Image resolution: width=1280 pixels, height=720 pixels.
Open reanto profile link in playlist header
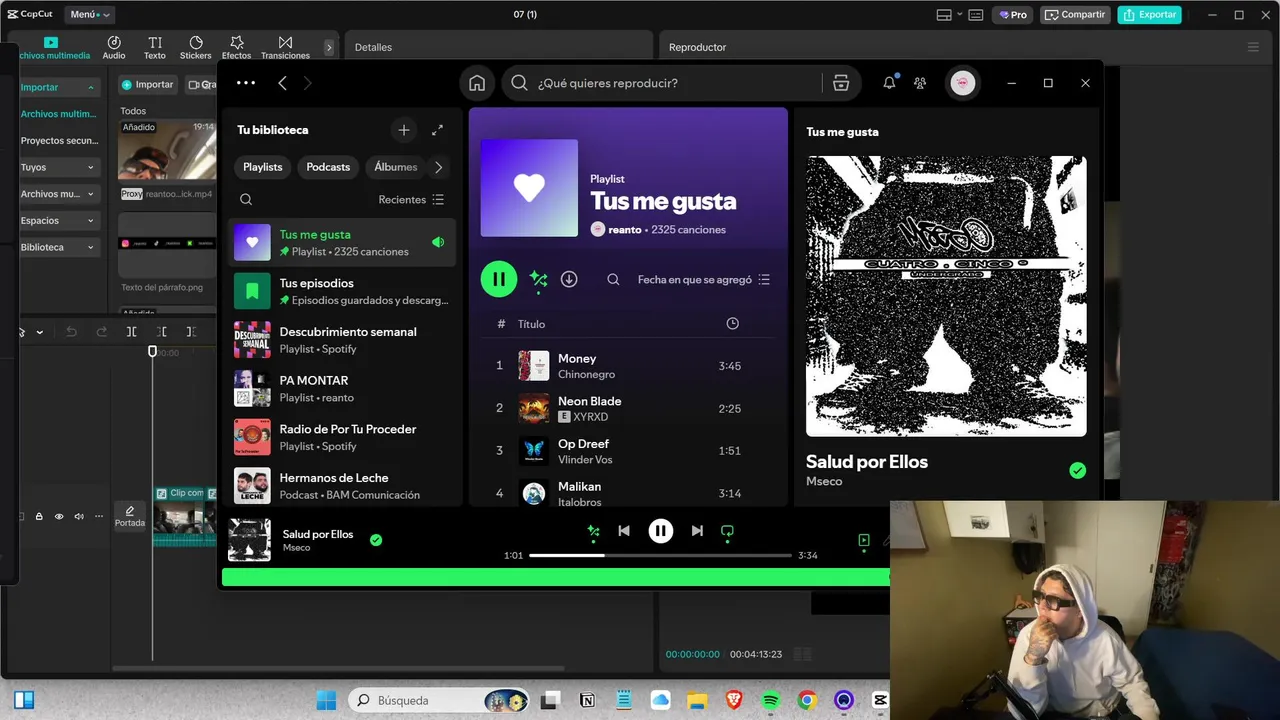tap(625, 229)
